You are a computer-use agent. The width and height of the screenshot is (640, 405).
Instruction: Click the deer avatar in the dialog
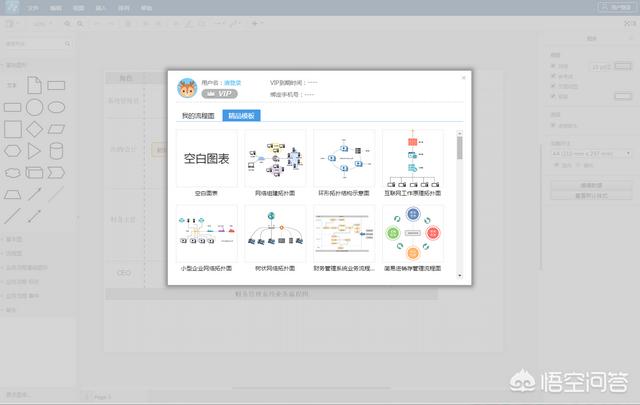tap(187, 88)
